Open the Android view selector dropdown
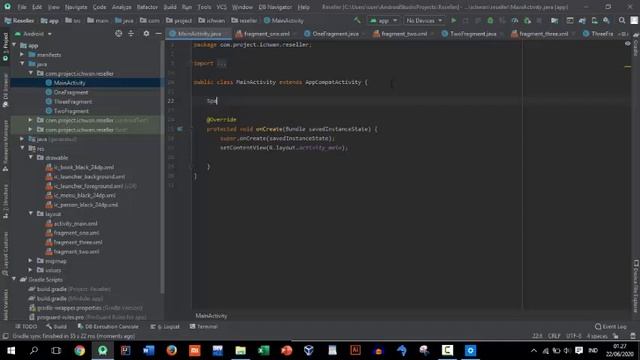 click(33, 34)
